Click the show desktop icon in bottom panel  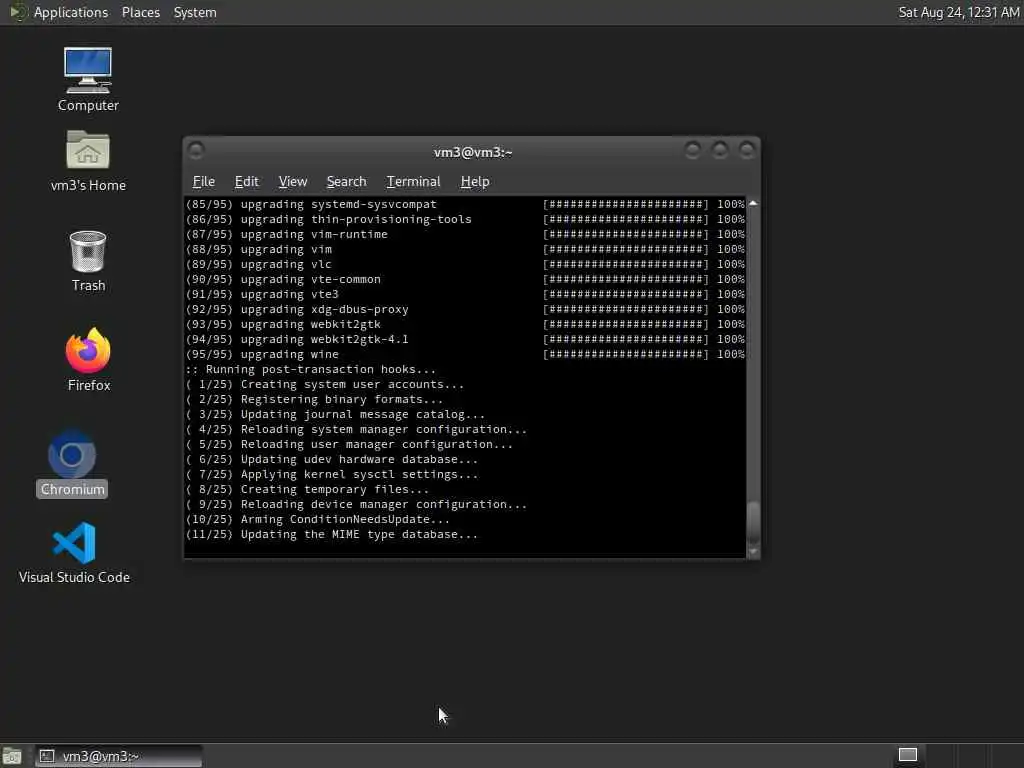pyautogui.click(x=12, y=756)
